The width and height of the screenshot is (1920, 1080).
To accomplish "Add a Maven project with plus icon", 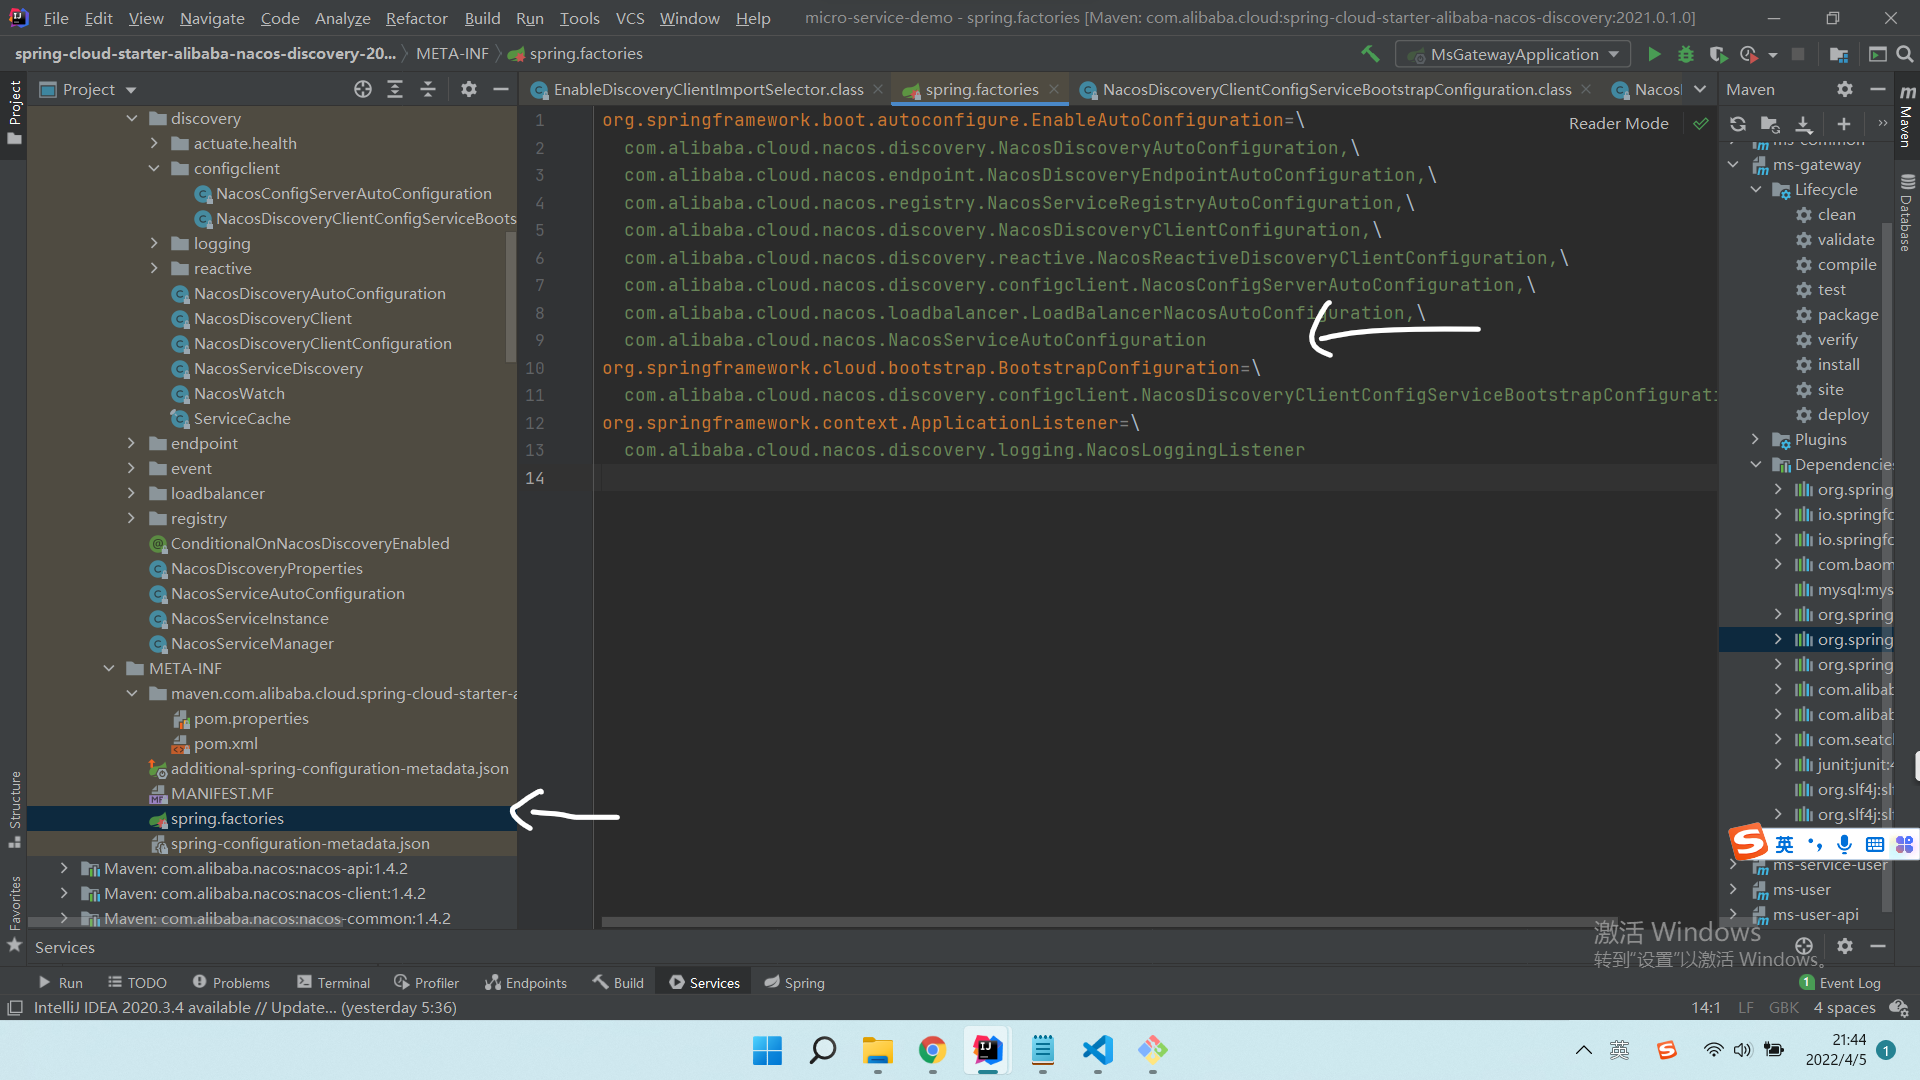I will [1844, 124].
